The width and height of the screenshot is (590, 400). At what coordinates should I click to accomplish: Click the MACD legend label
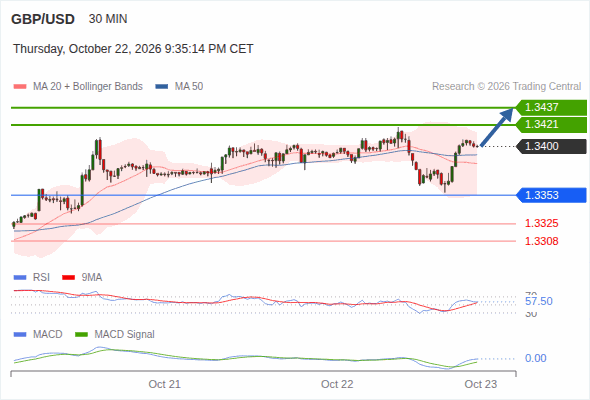pyautogui.click(x=48, y=334)
